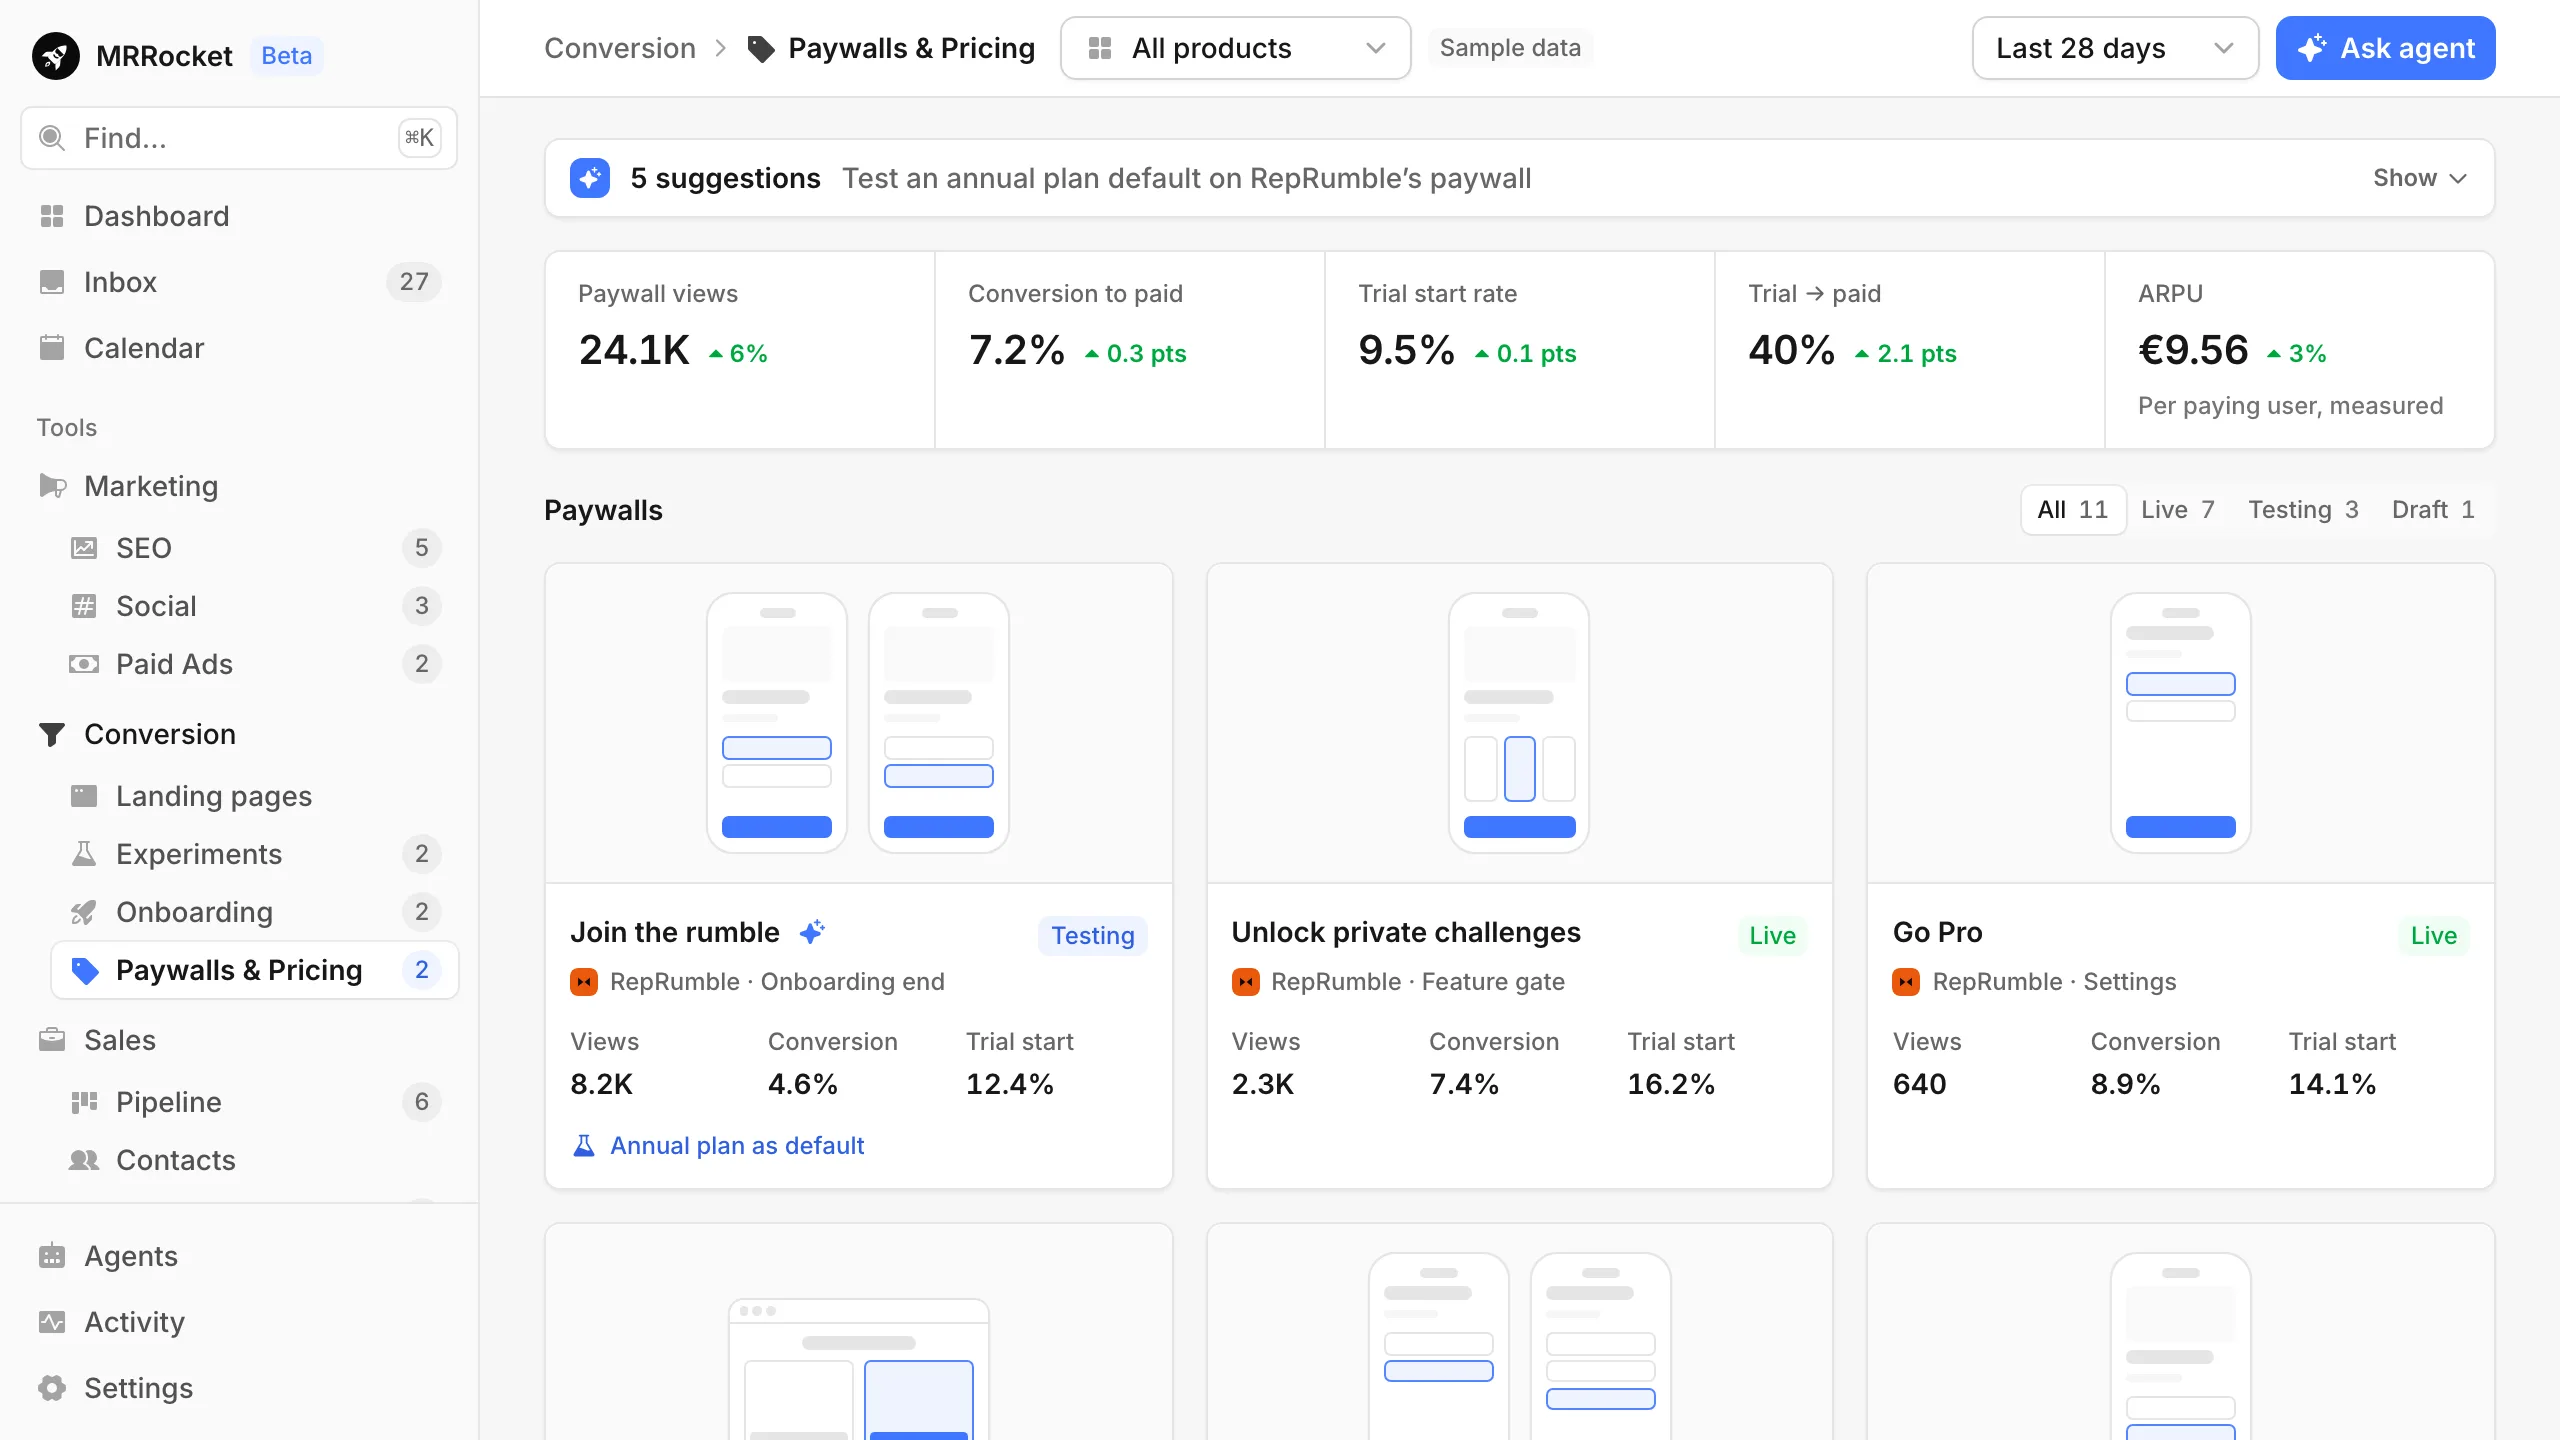Screen dimensions: 2560x1440
Task: Open the Social tool
Action: [255, 606]
